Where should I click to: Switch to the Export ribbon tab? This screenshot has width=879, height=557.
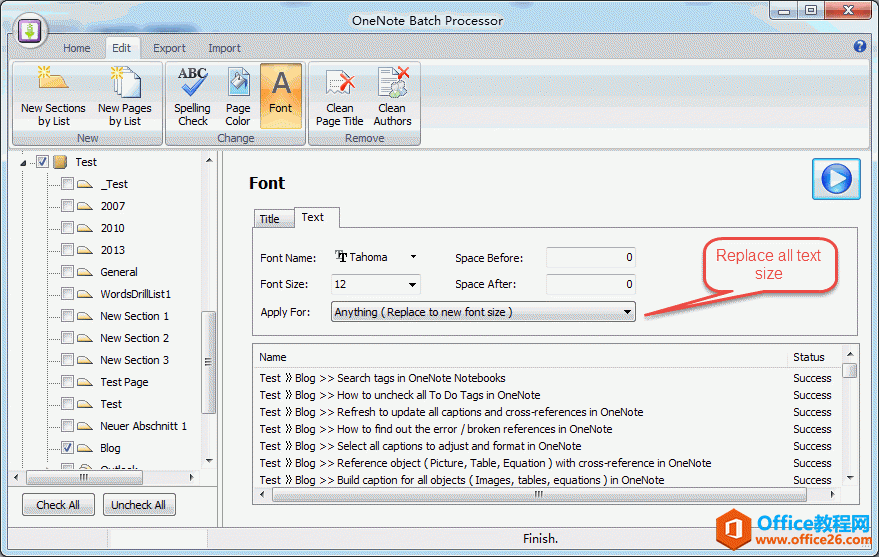click(x=169, y=48)
